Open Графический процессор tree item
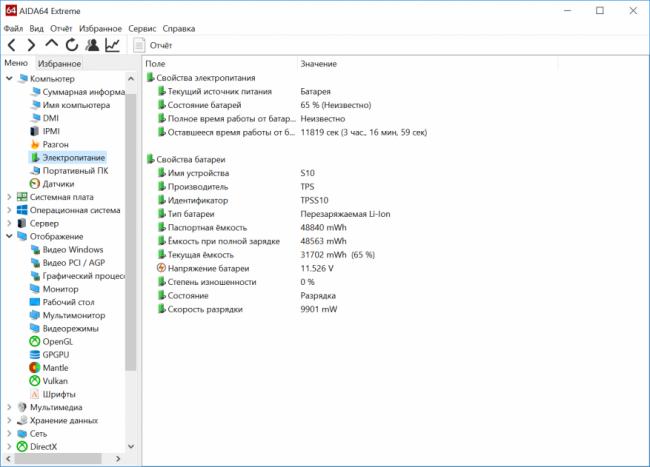Screen dimensions: 650x467 pyautogui.click(x=78, y=276)
